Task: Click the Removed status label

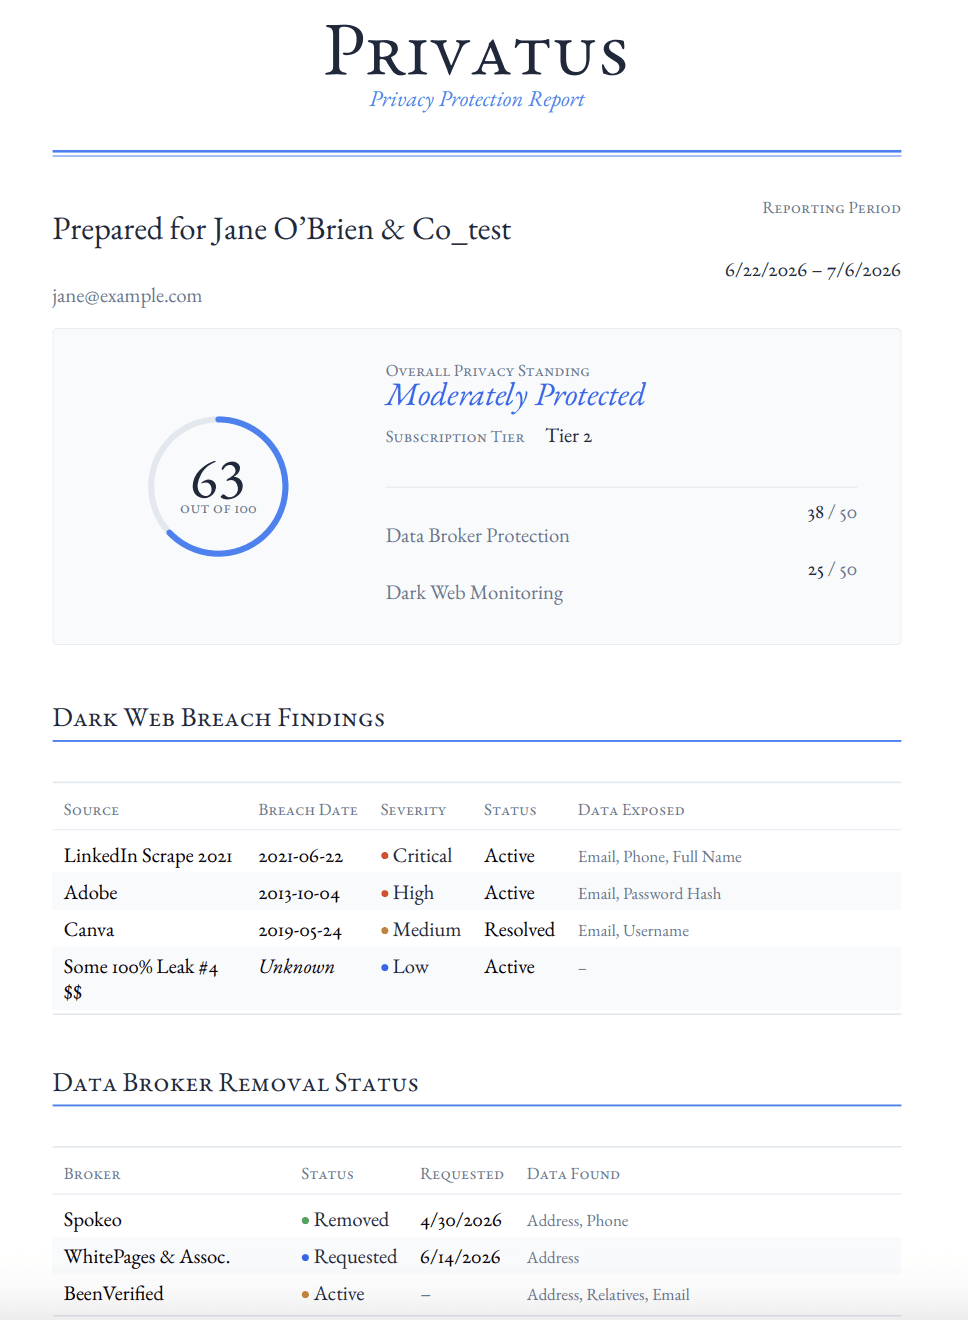Action: pyautogui.click(x=351, y=1220)
